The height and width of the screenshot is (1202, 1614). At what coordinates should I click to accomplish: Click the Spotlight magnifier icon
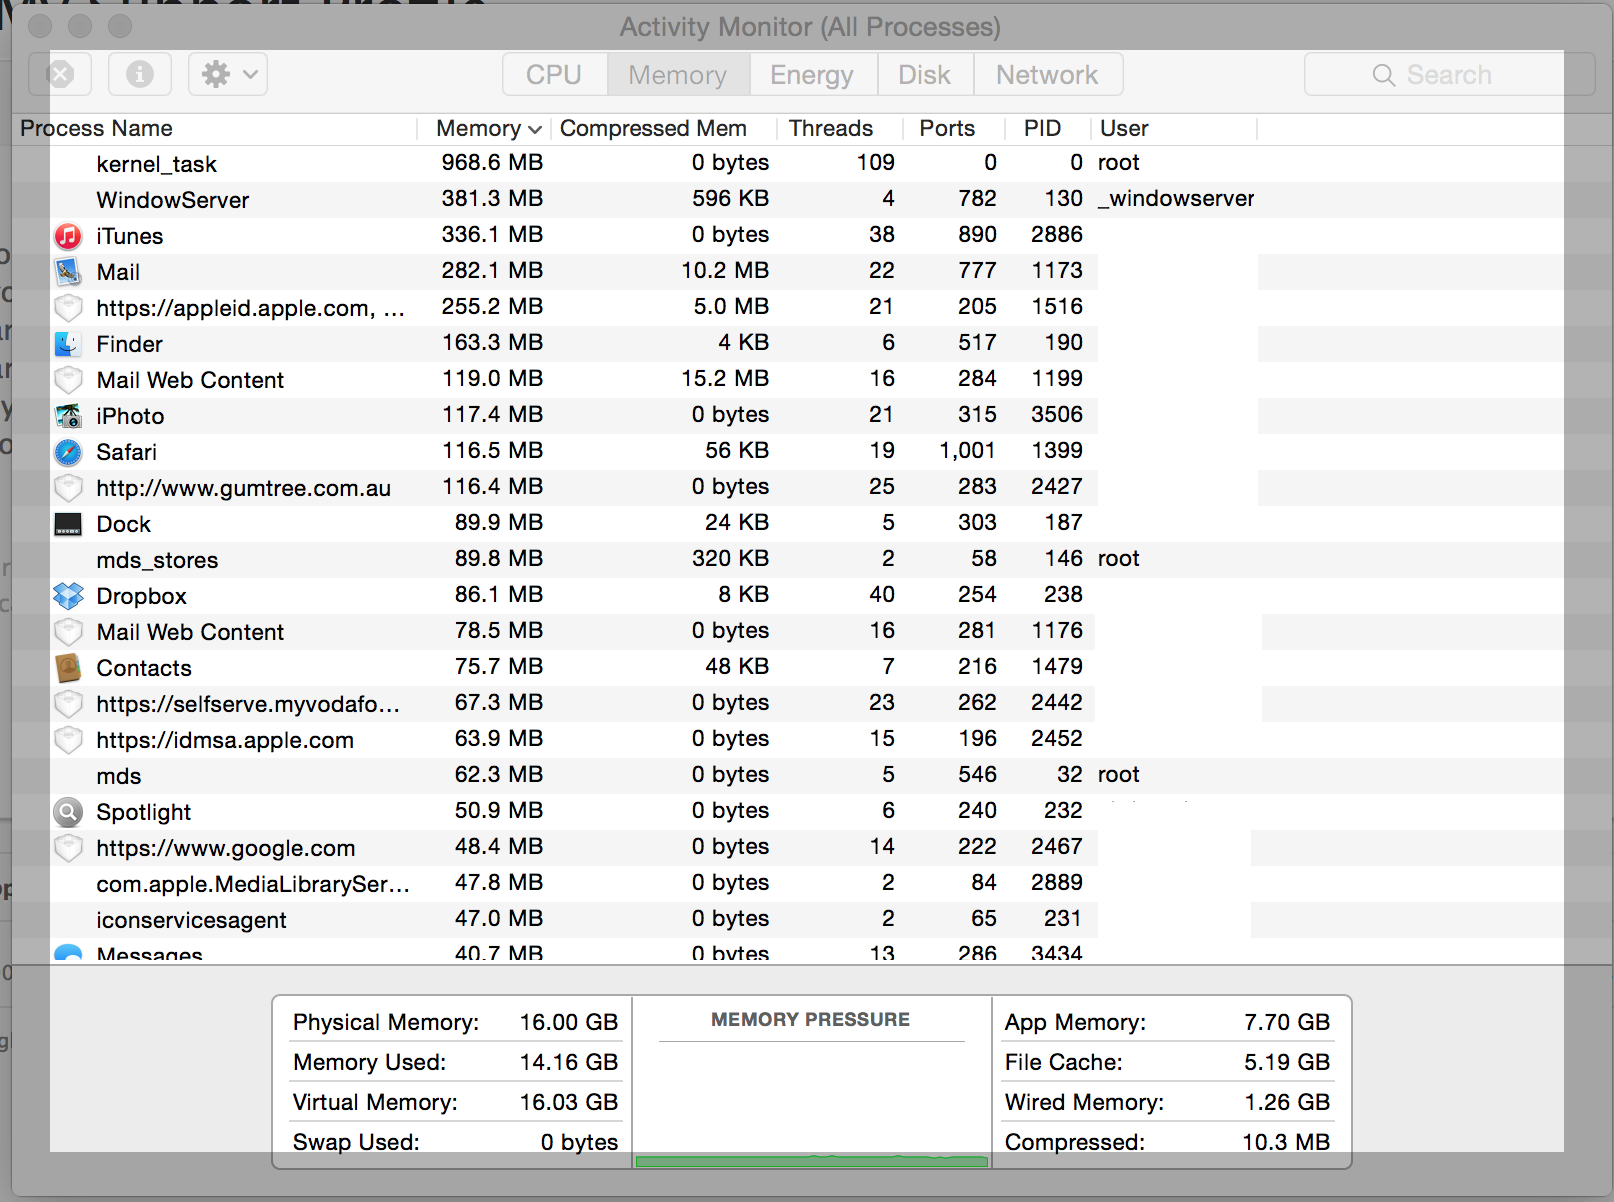(x=68, y=812)
